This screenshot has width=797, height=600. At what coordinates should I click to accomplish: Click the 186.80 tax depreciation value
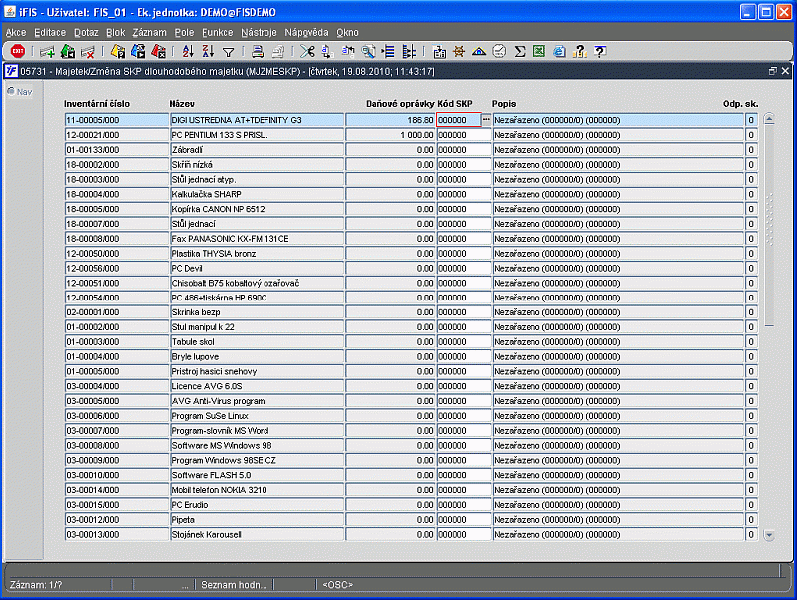pyautogui.click(x=390, y=120)
